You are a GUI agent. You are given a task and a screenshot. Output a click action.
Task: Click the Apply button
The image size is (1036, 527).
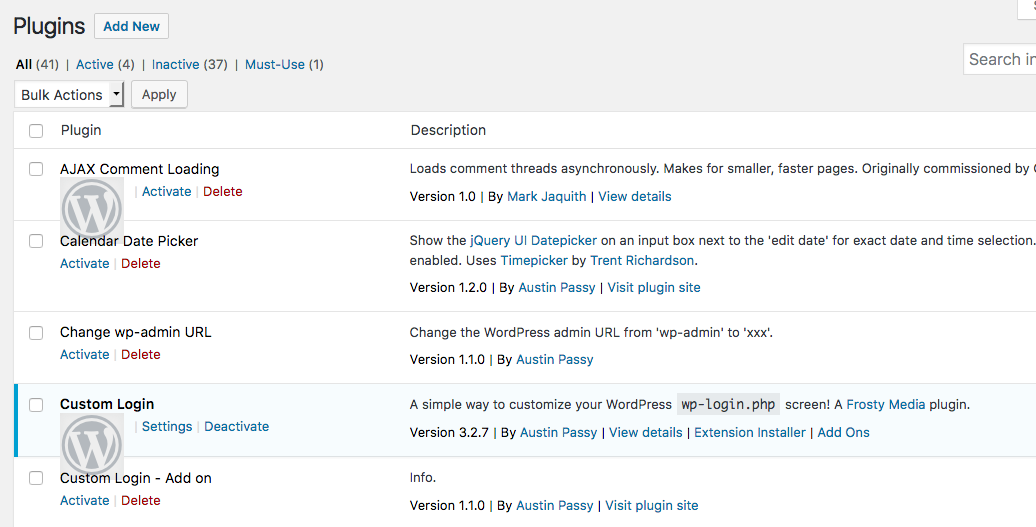coord(159,94)
